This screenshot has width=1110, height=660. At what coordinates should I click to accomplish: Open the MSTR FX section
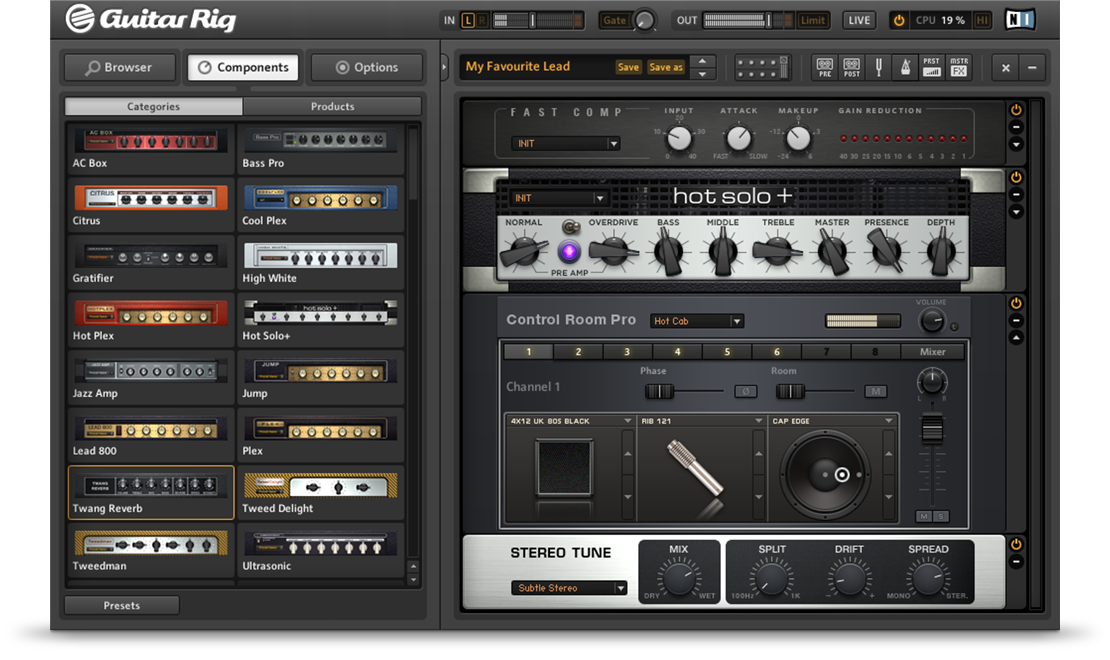pos(958,67)
